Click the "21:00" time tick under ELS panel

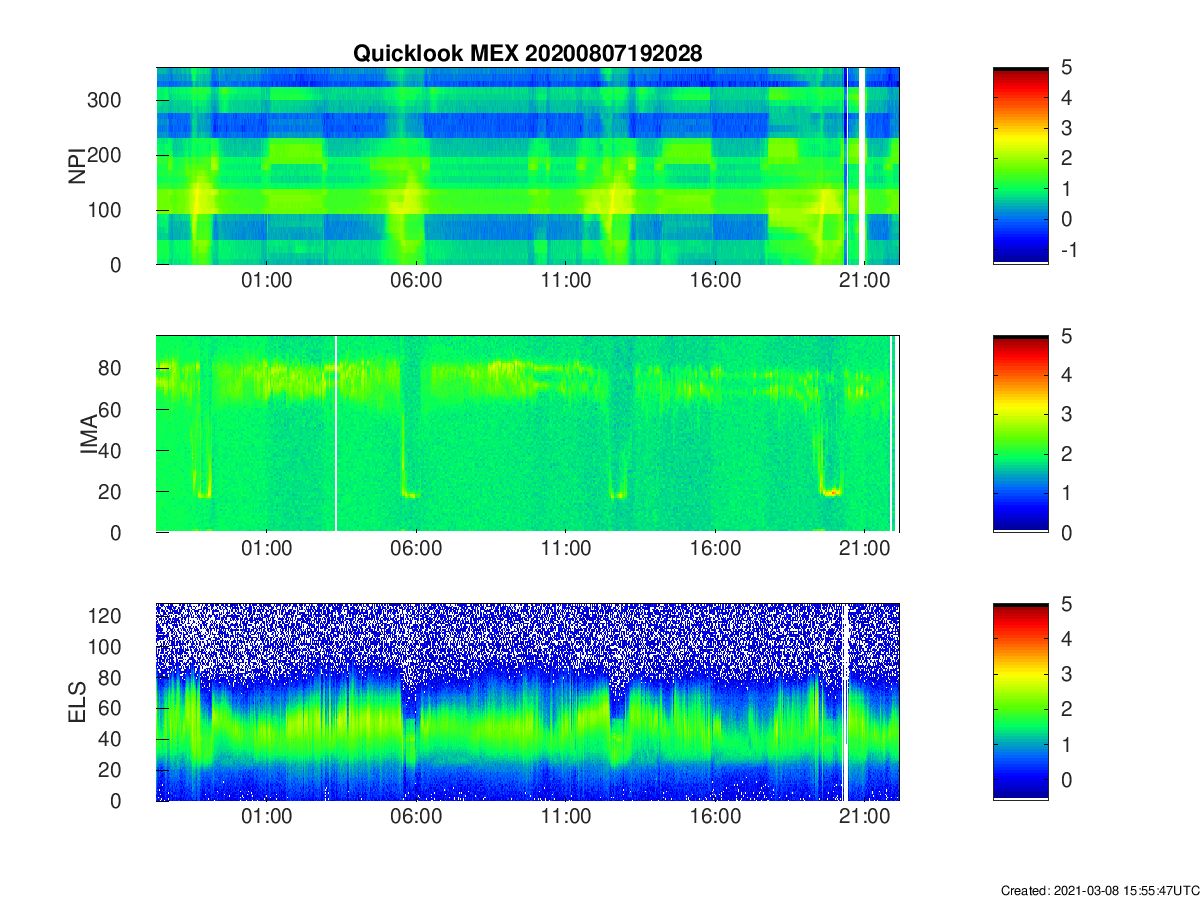tap(865, 817)
